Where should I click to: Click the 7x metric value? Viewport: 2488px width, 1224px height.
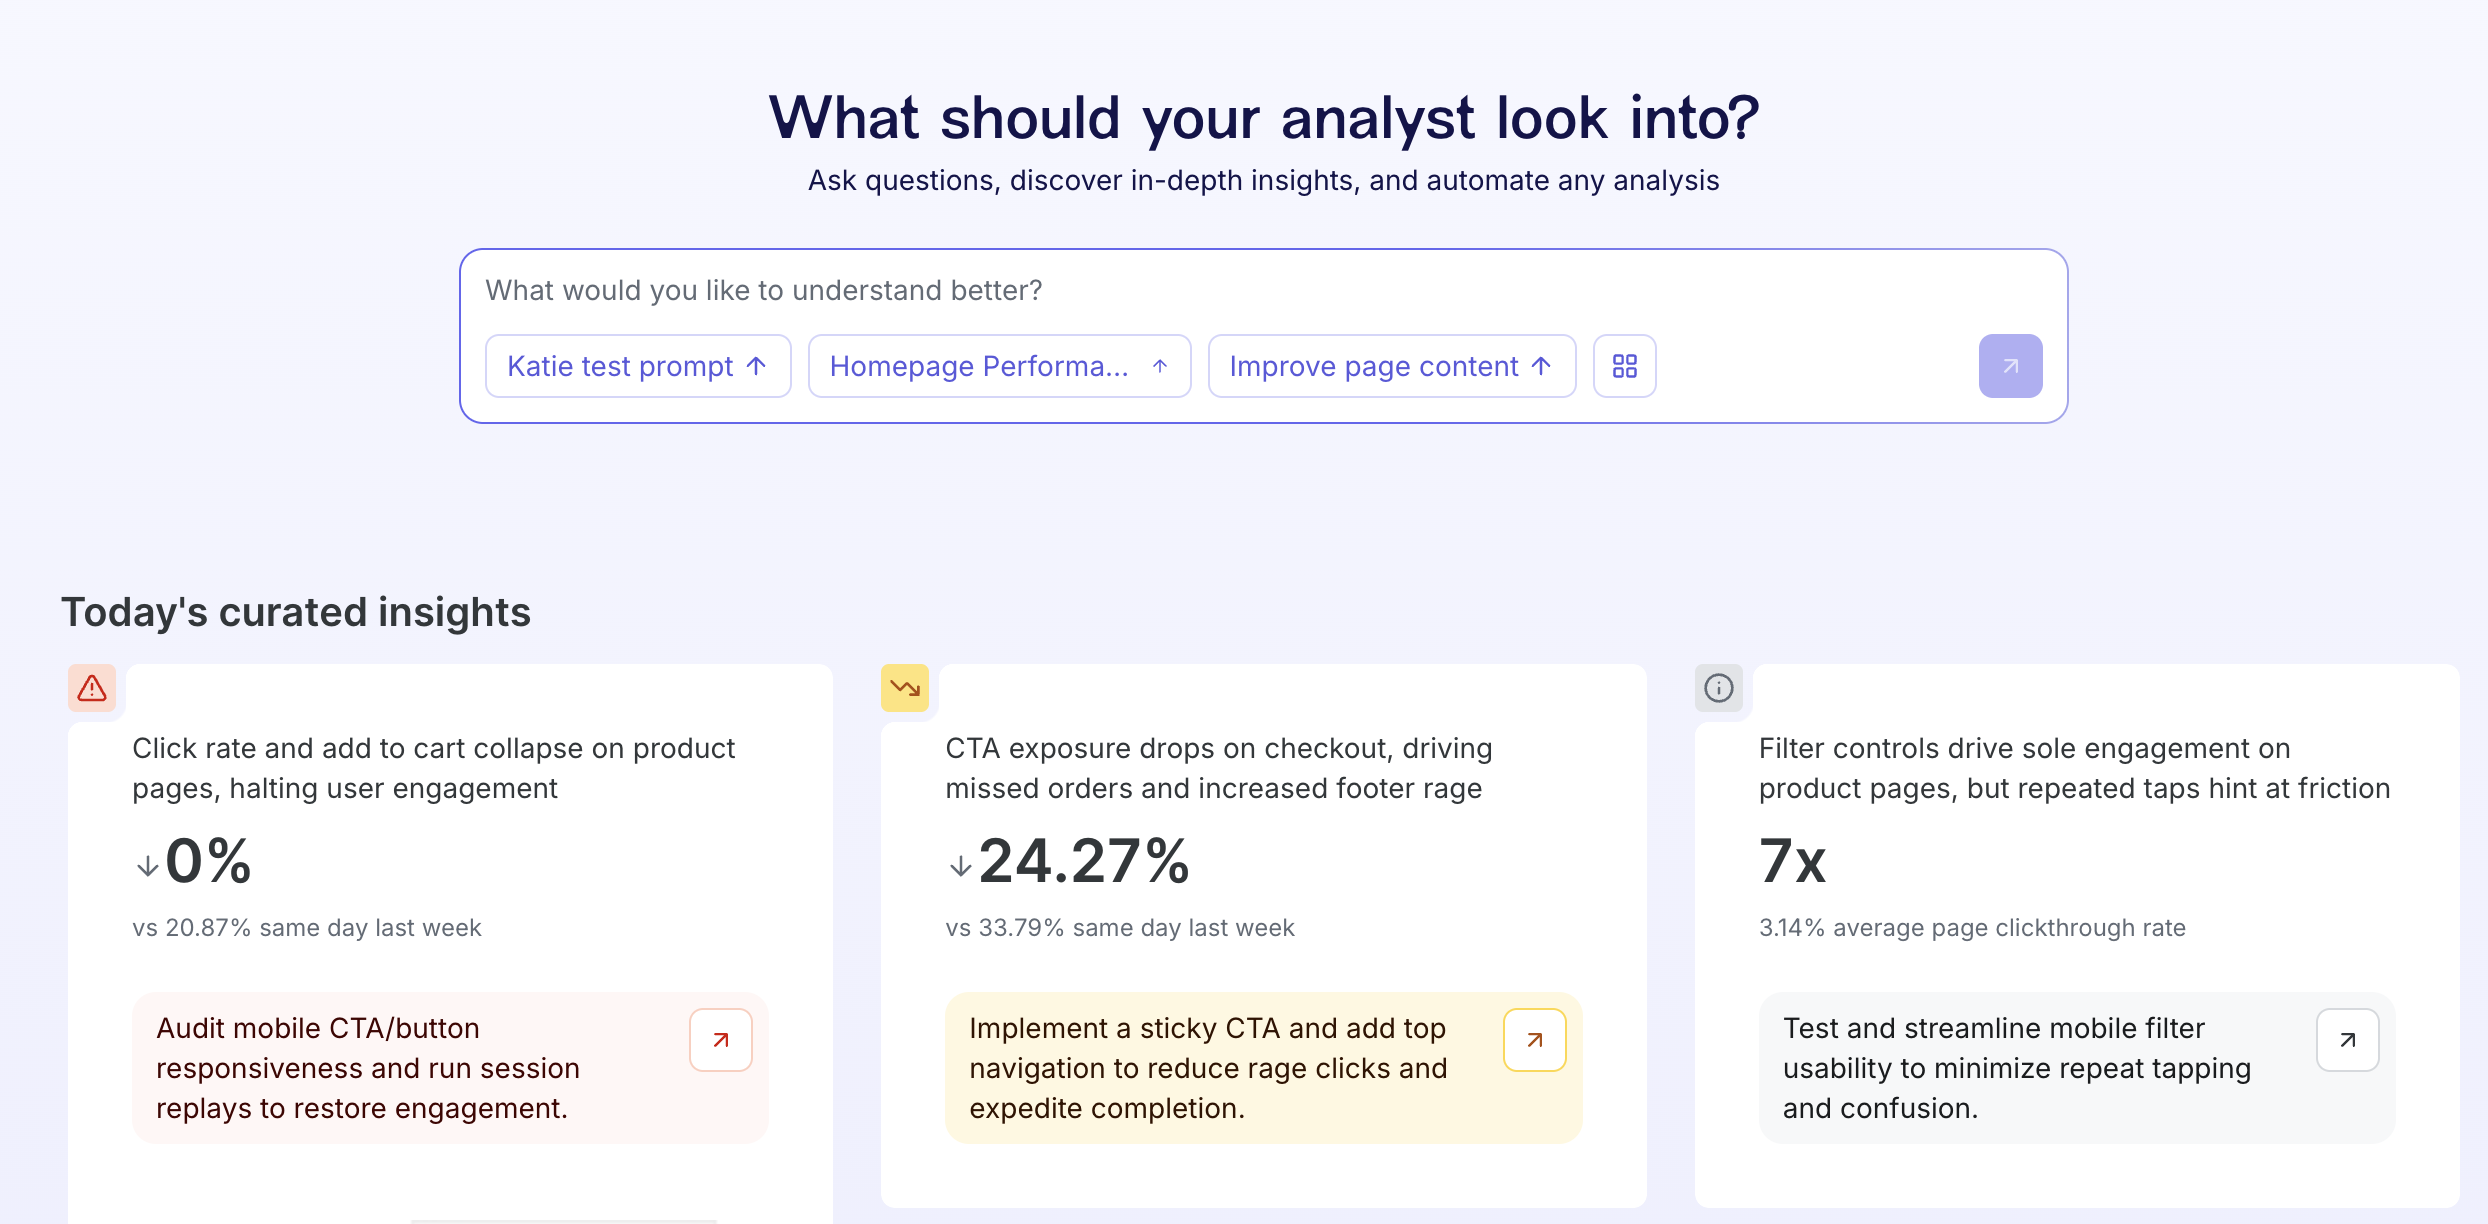(x=1792, y=861)
